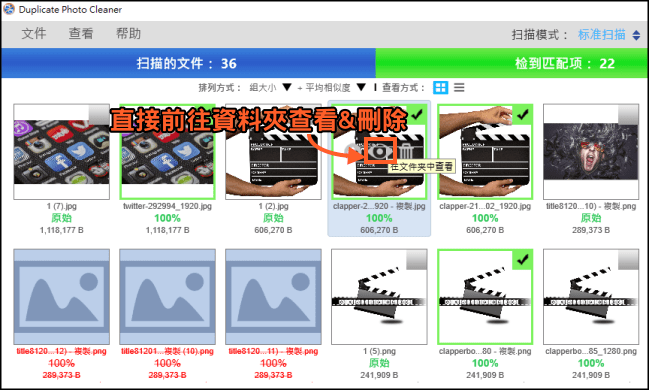
Task: Open the 标准扫描 scan mode dropdown
Action: coord(601,35)
